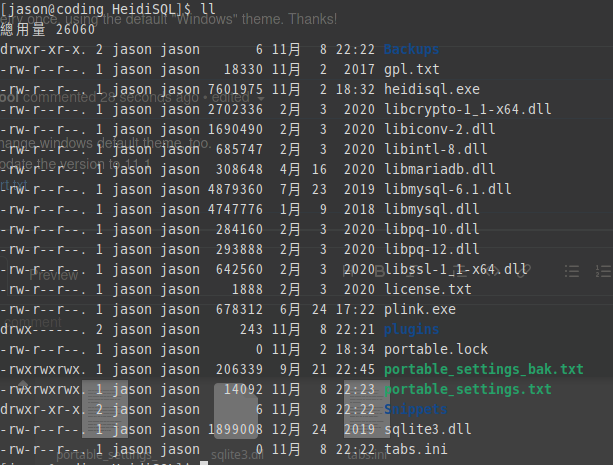The image size is (613, 465).
Task: Click the timestamp 17:22 on plink.exe row
Action: [x=355, y=309]
